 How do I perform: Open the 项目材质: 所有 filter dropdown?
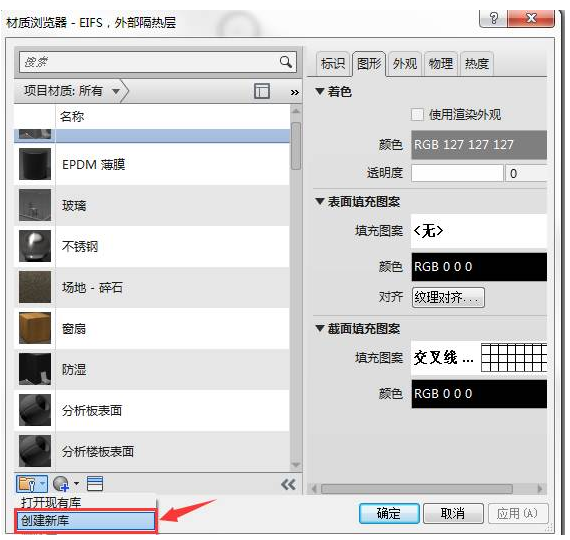pos(116,91)
